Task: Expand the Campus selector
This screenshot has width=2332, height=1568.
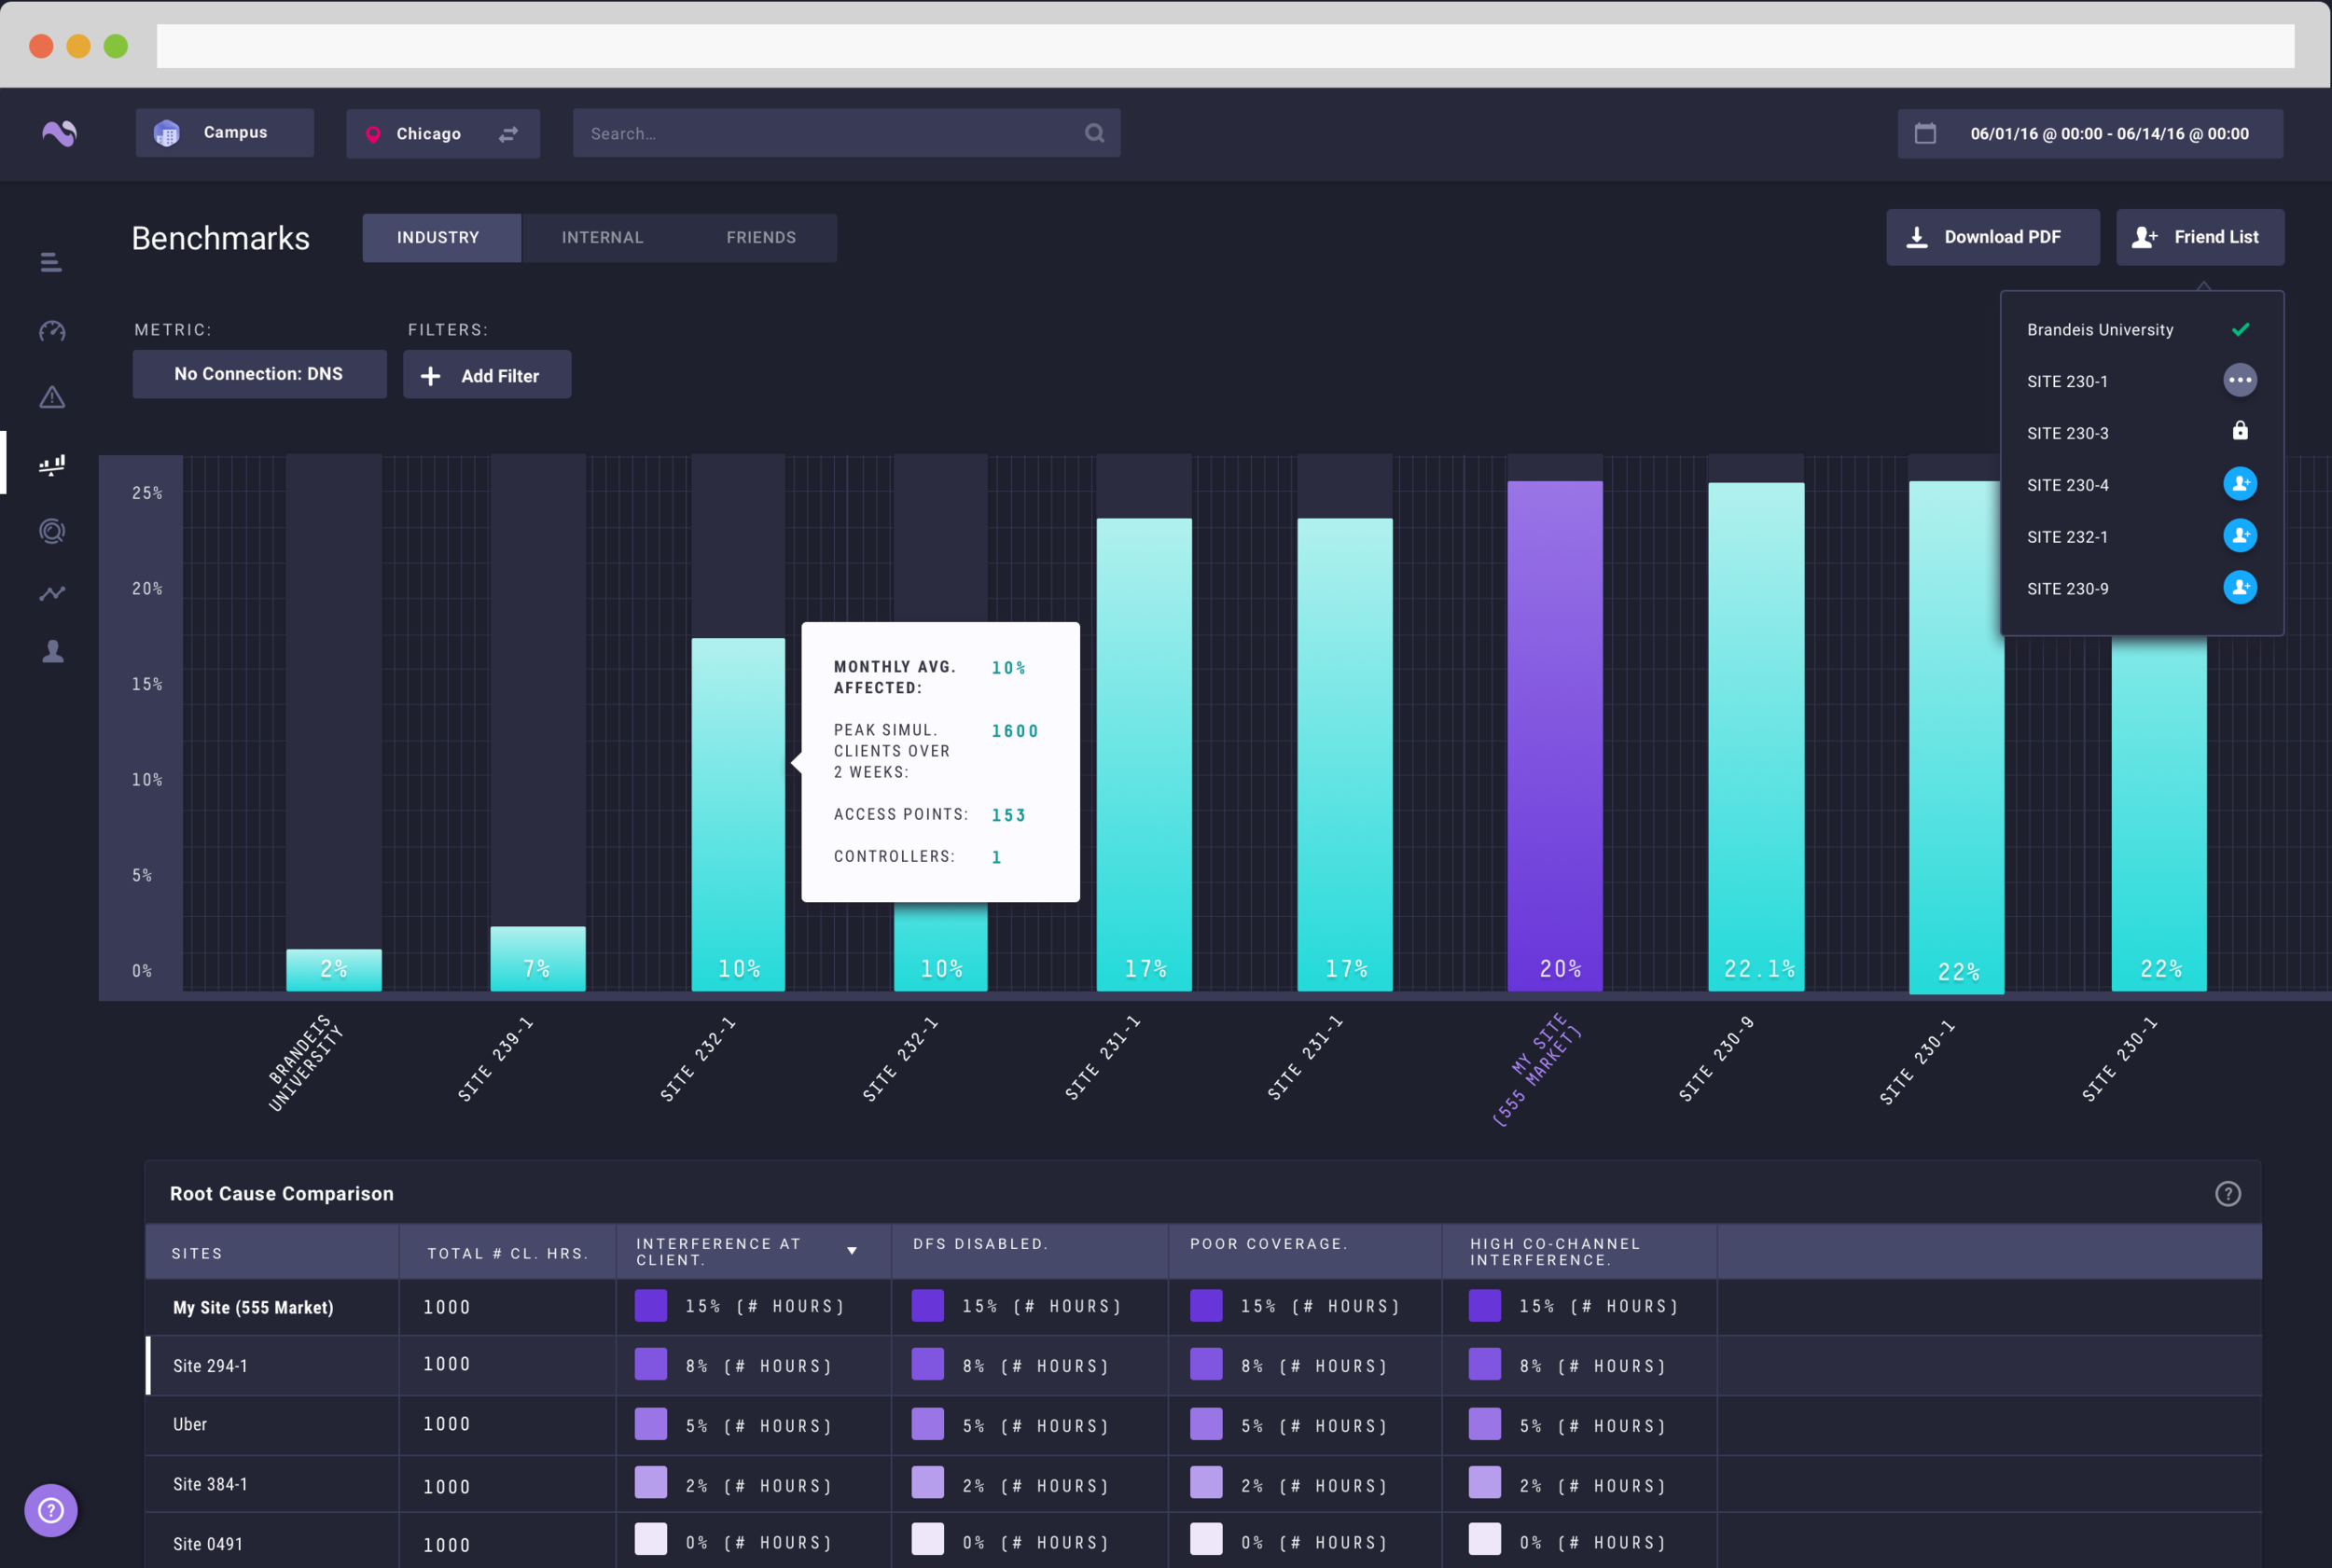Action: 225,133
